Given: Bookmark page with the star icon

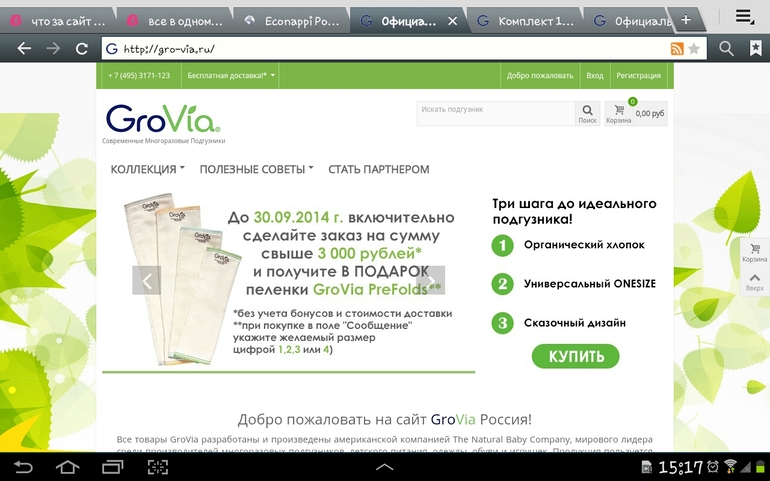Looking at the screenshot, I should pyautogui.click(x=694, y=48).
